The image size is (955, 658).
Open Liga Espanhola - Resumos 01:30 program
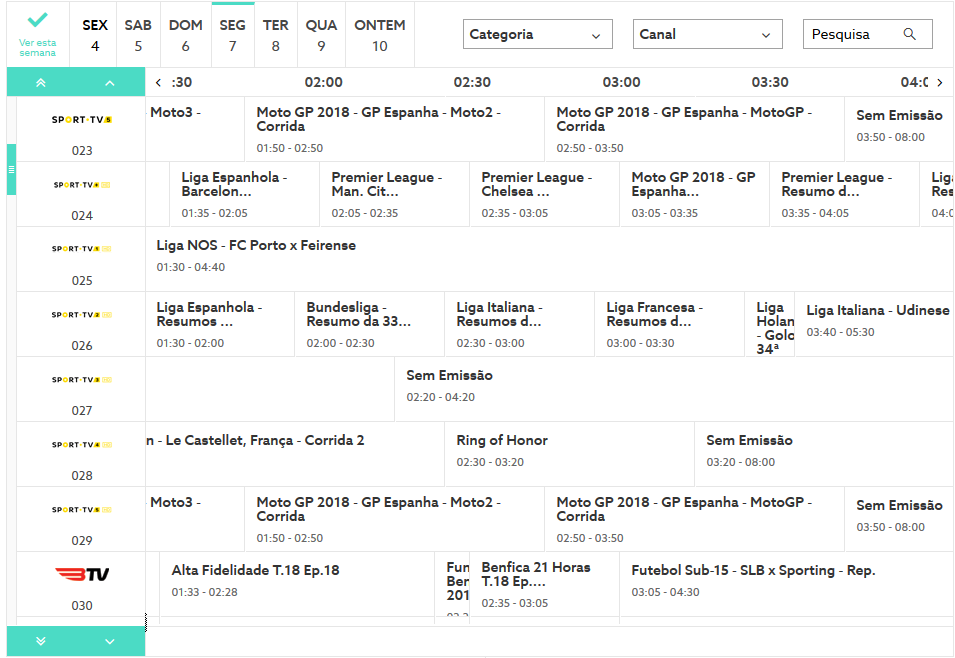coord(220,324)
